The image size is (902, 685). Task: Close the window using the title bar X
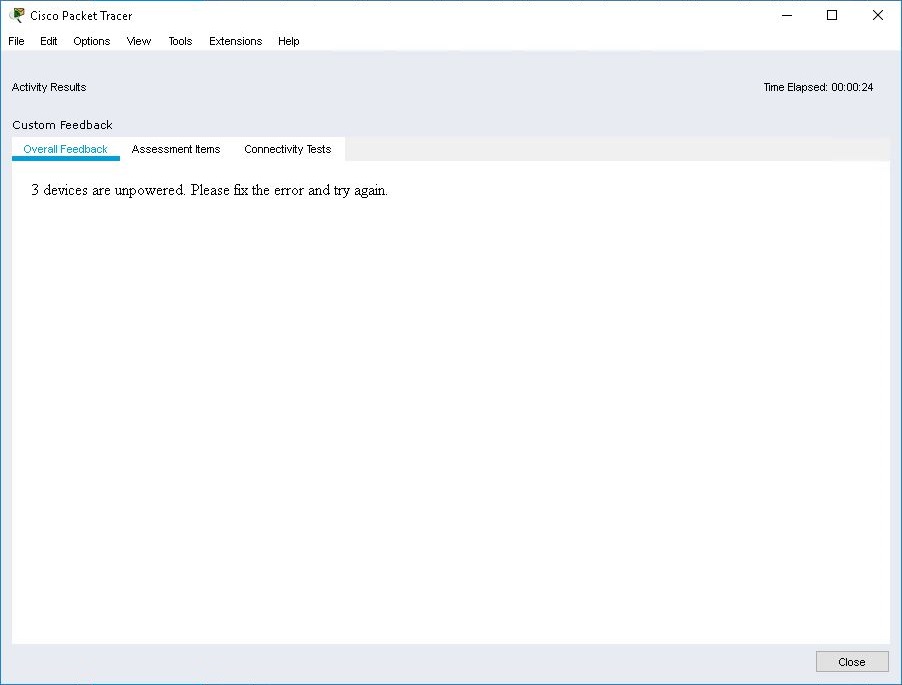(877, 15)
